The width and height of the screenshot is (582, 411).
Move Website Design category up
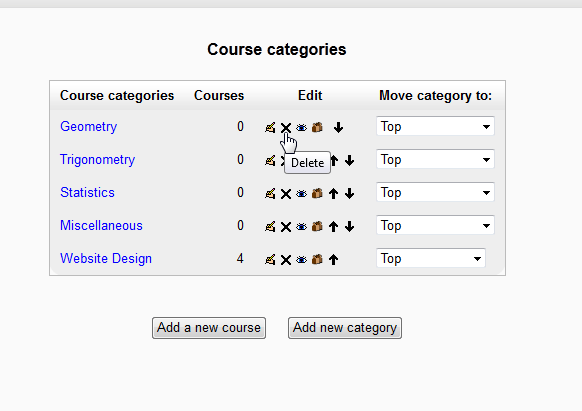[x=334, y=260]
